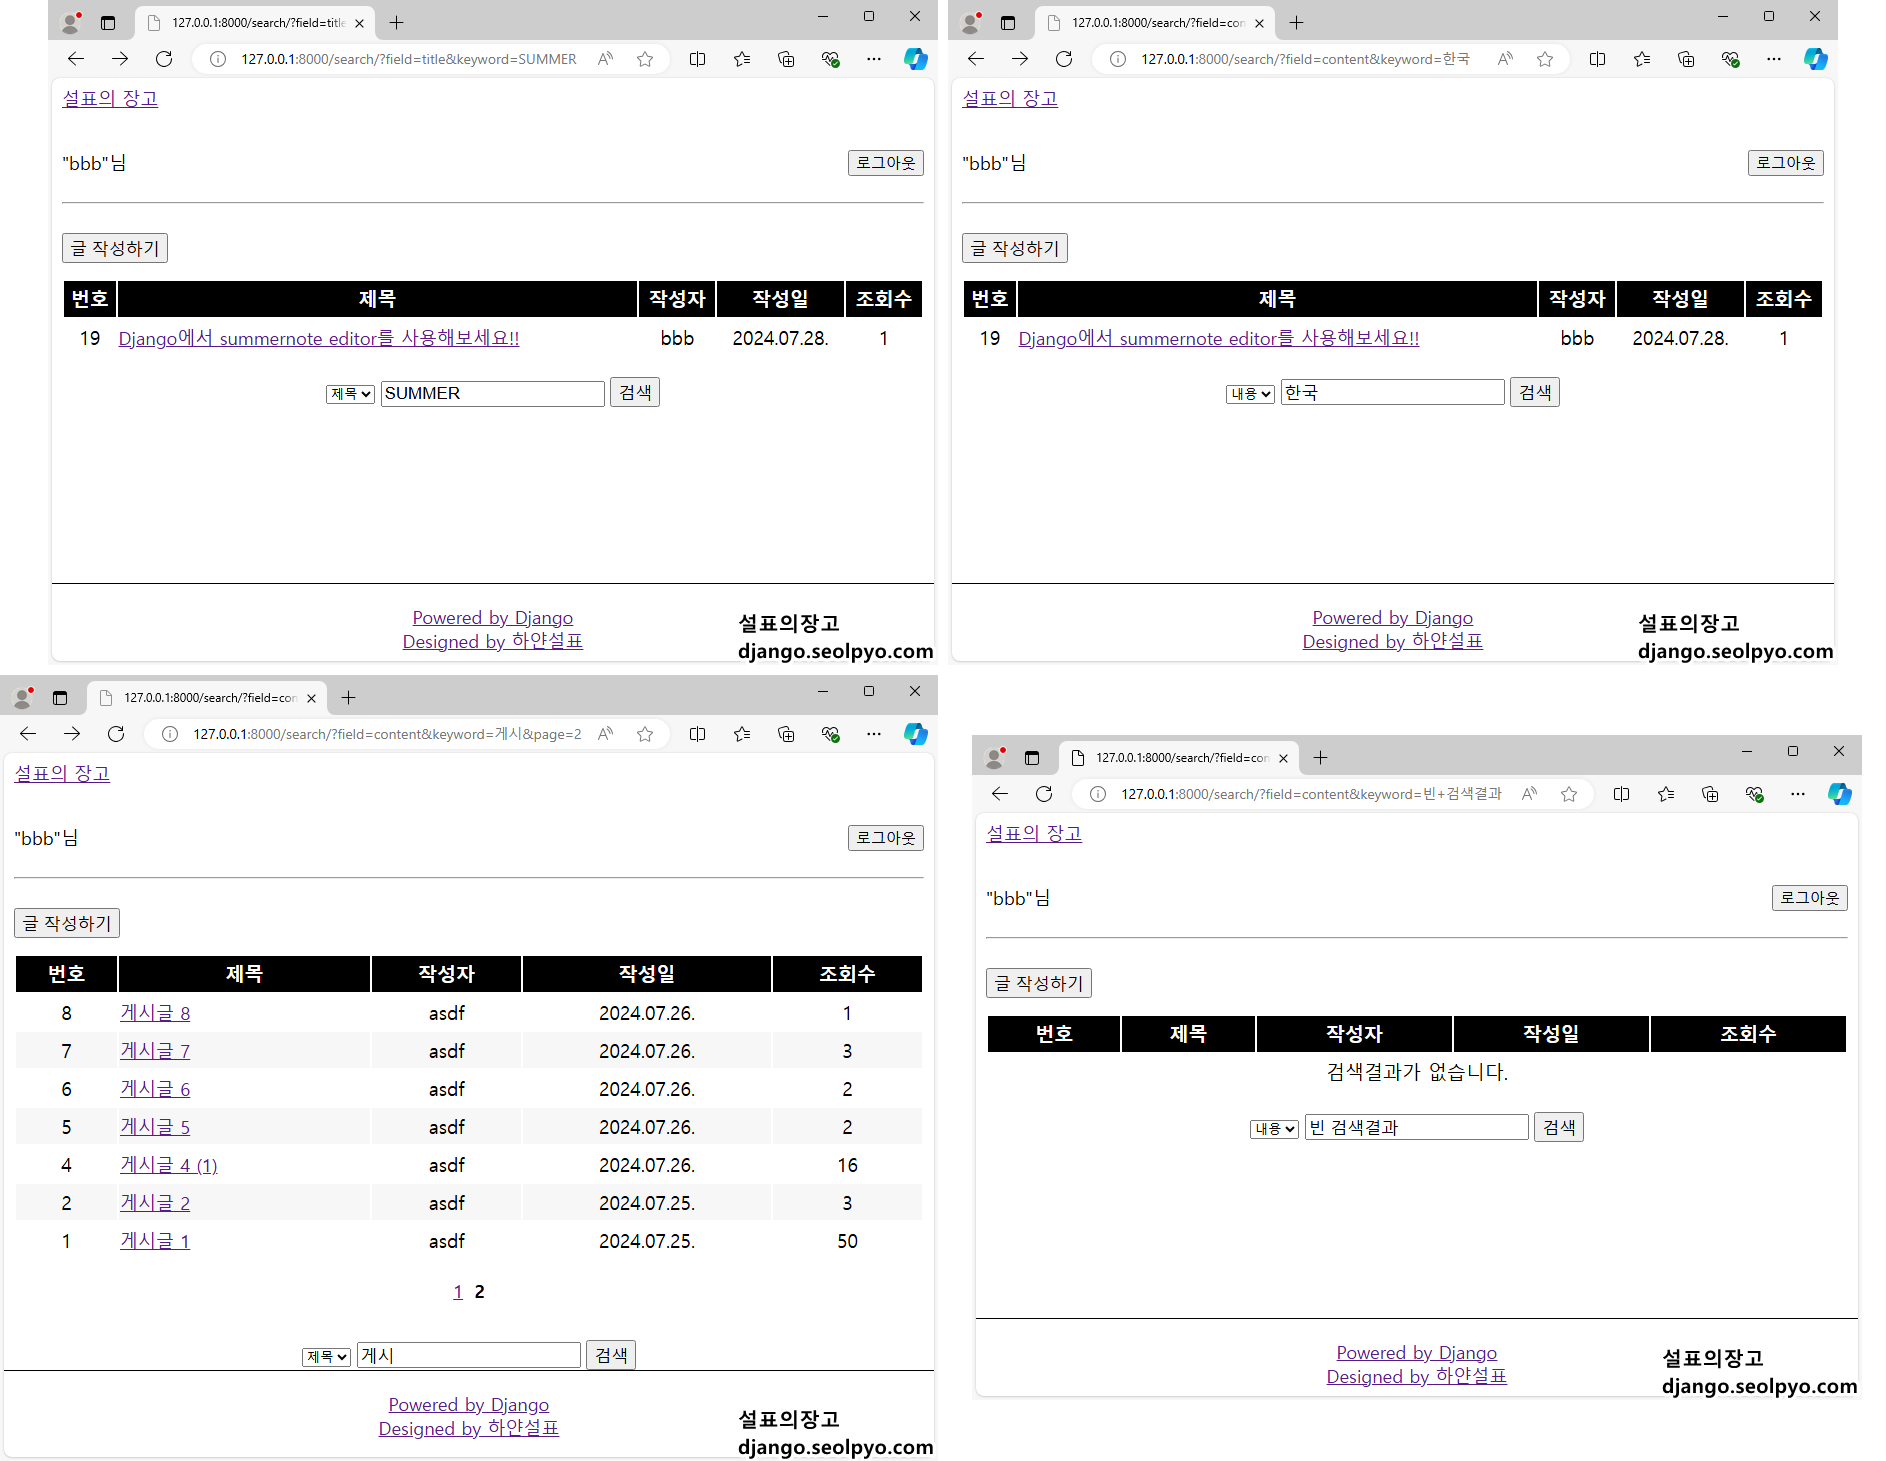Image resolution: width=1886 pixels, height=1461 pixels.
Task: Click 로그아웃 in SUMMER search window
Action: 885,163
